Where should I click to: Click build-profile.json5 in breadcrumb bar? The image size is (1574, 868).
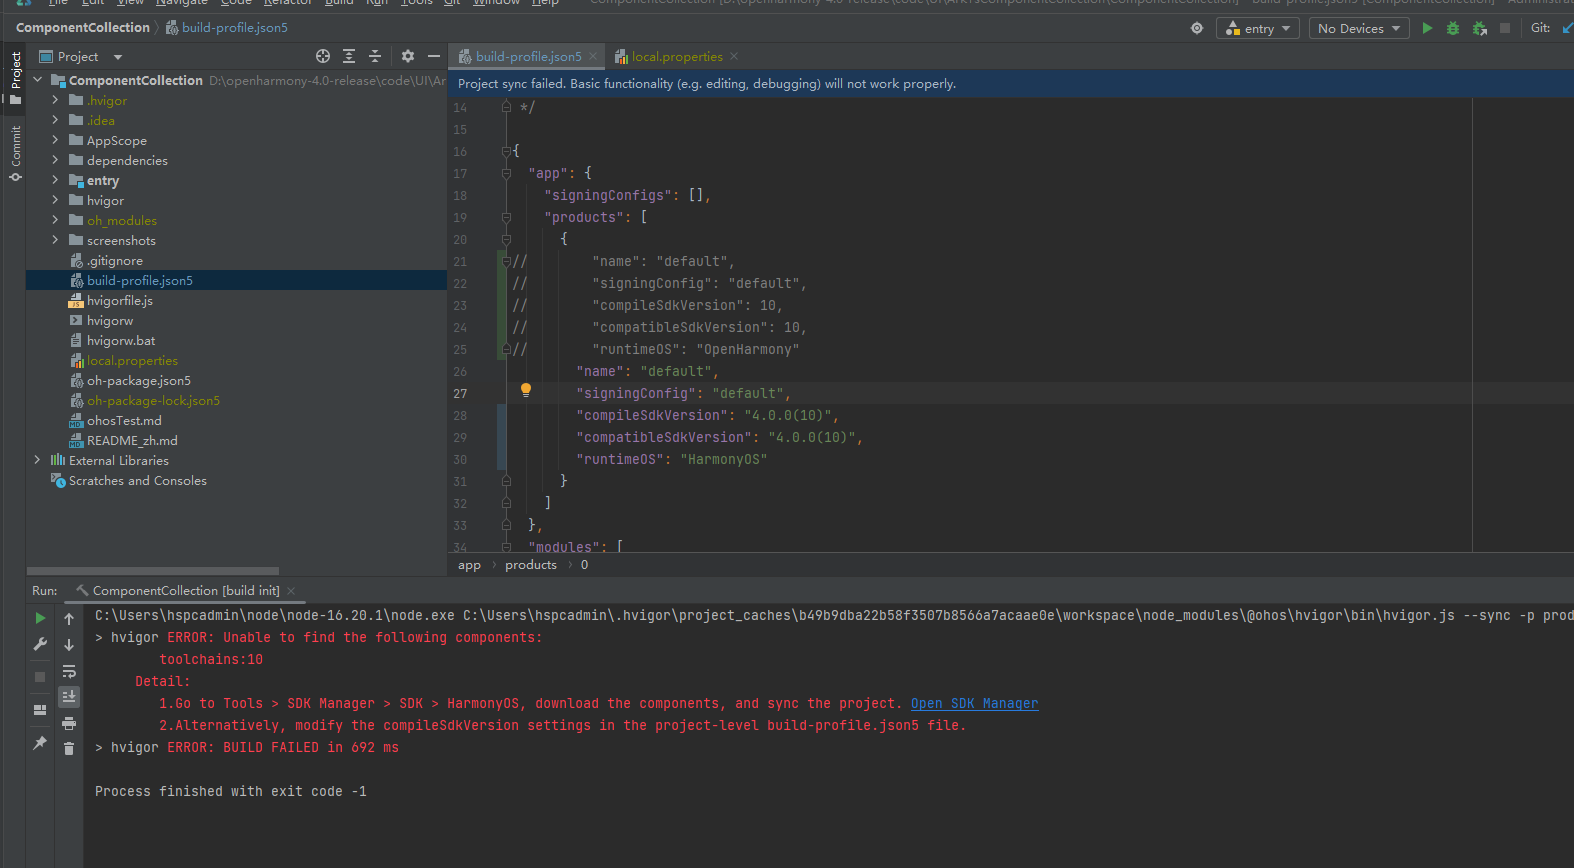pos(234,27)
